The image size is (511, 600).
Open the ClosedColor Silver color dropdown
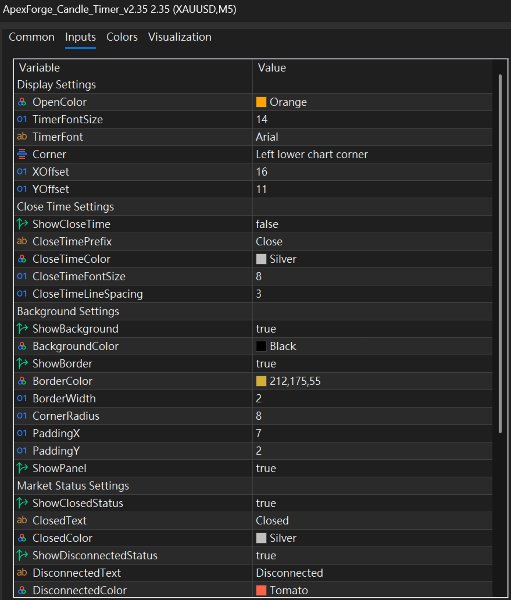pyautogui.click(x=372, y=538)
